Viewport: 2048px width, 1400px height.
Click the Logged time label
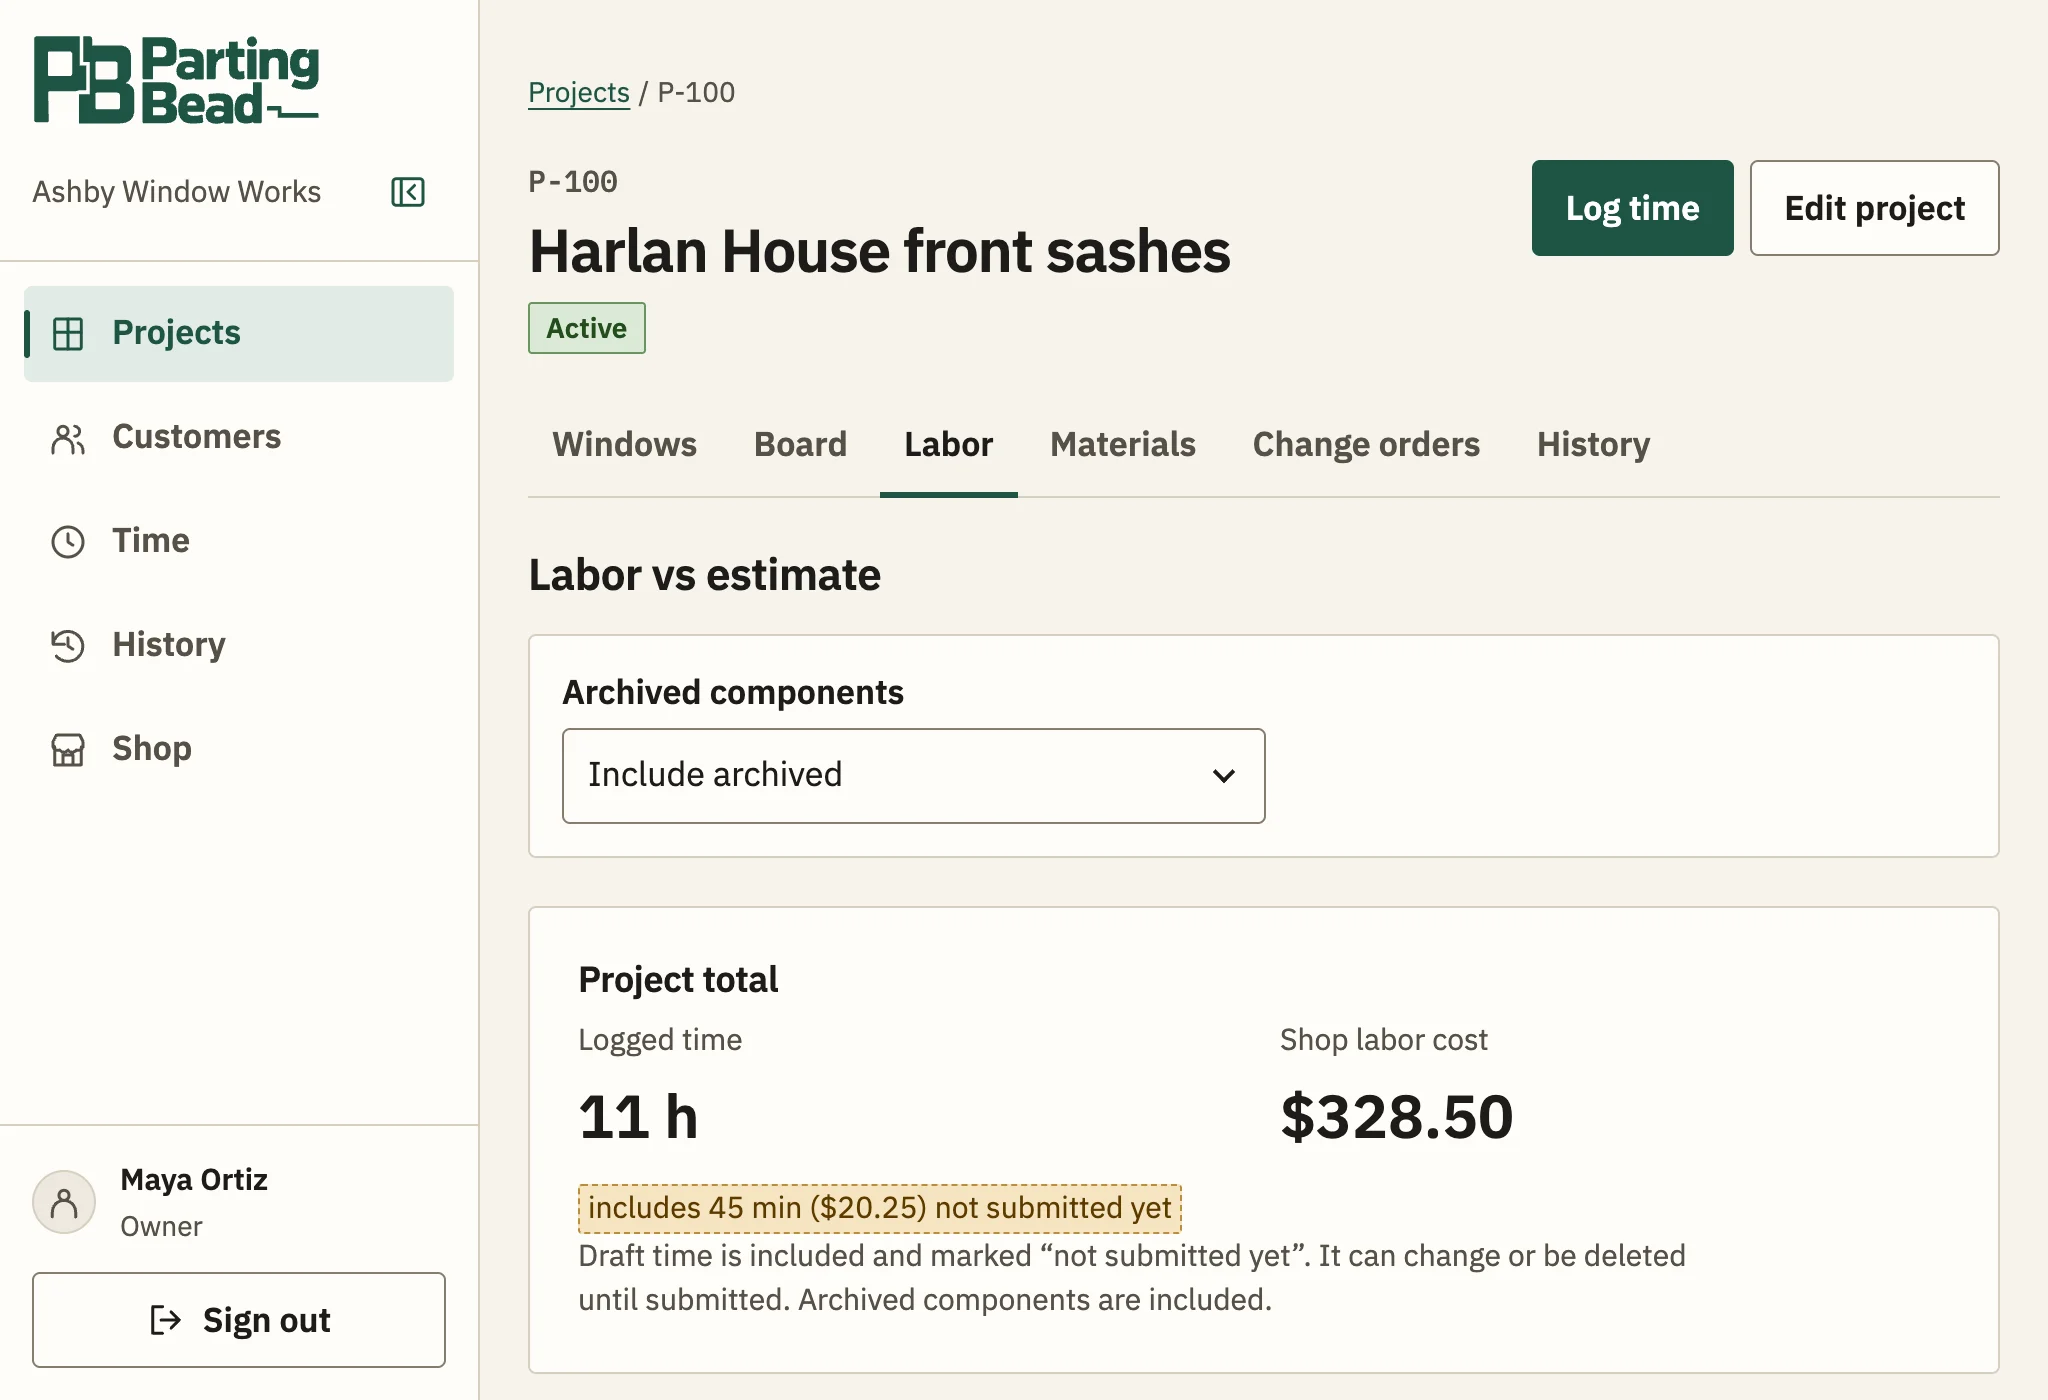click(660, 1040)
